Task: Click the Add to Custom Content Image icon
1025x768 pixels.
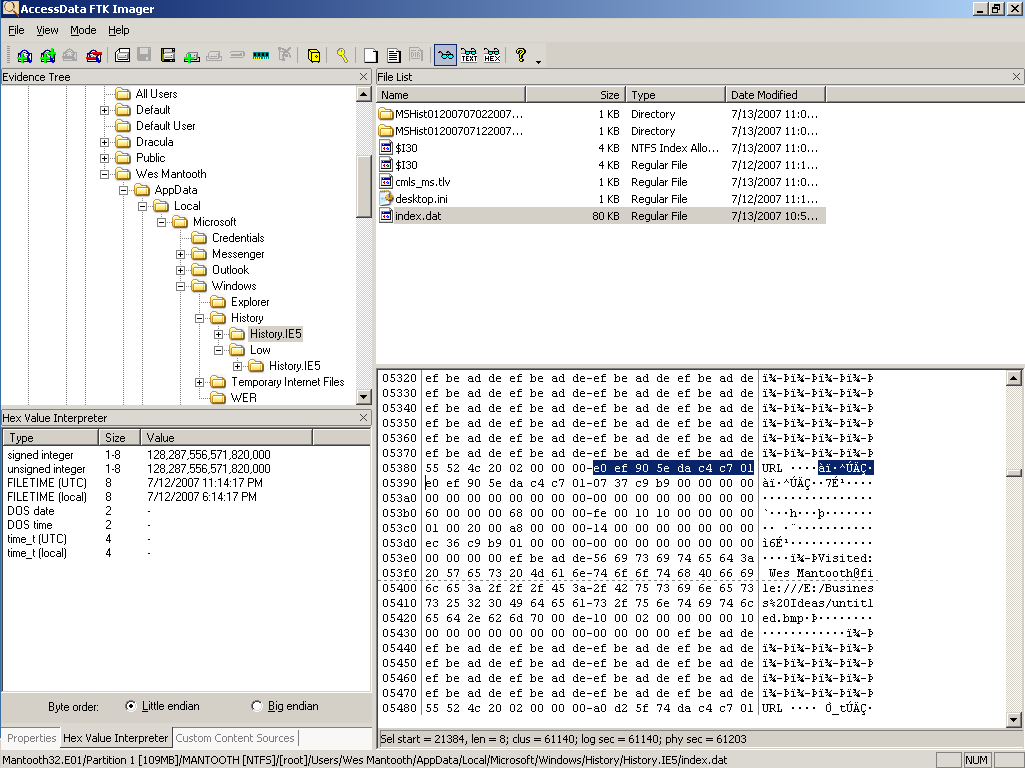Action: click(x=192, y=56)
